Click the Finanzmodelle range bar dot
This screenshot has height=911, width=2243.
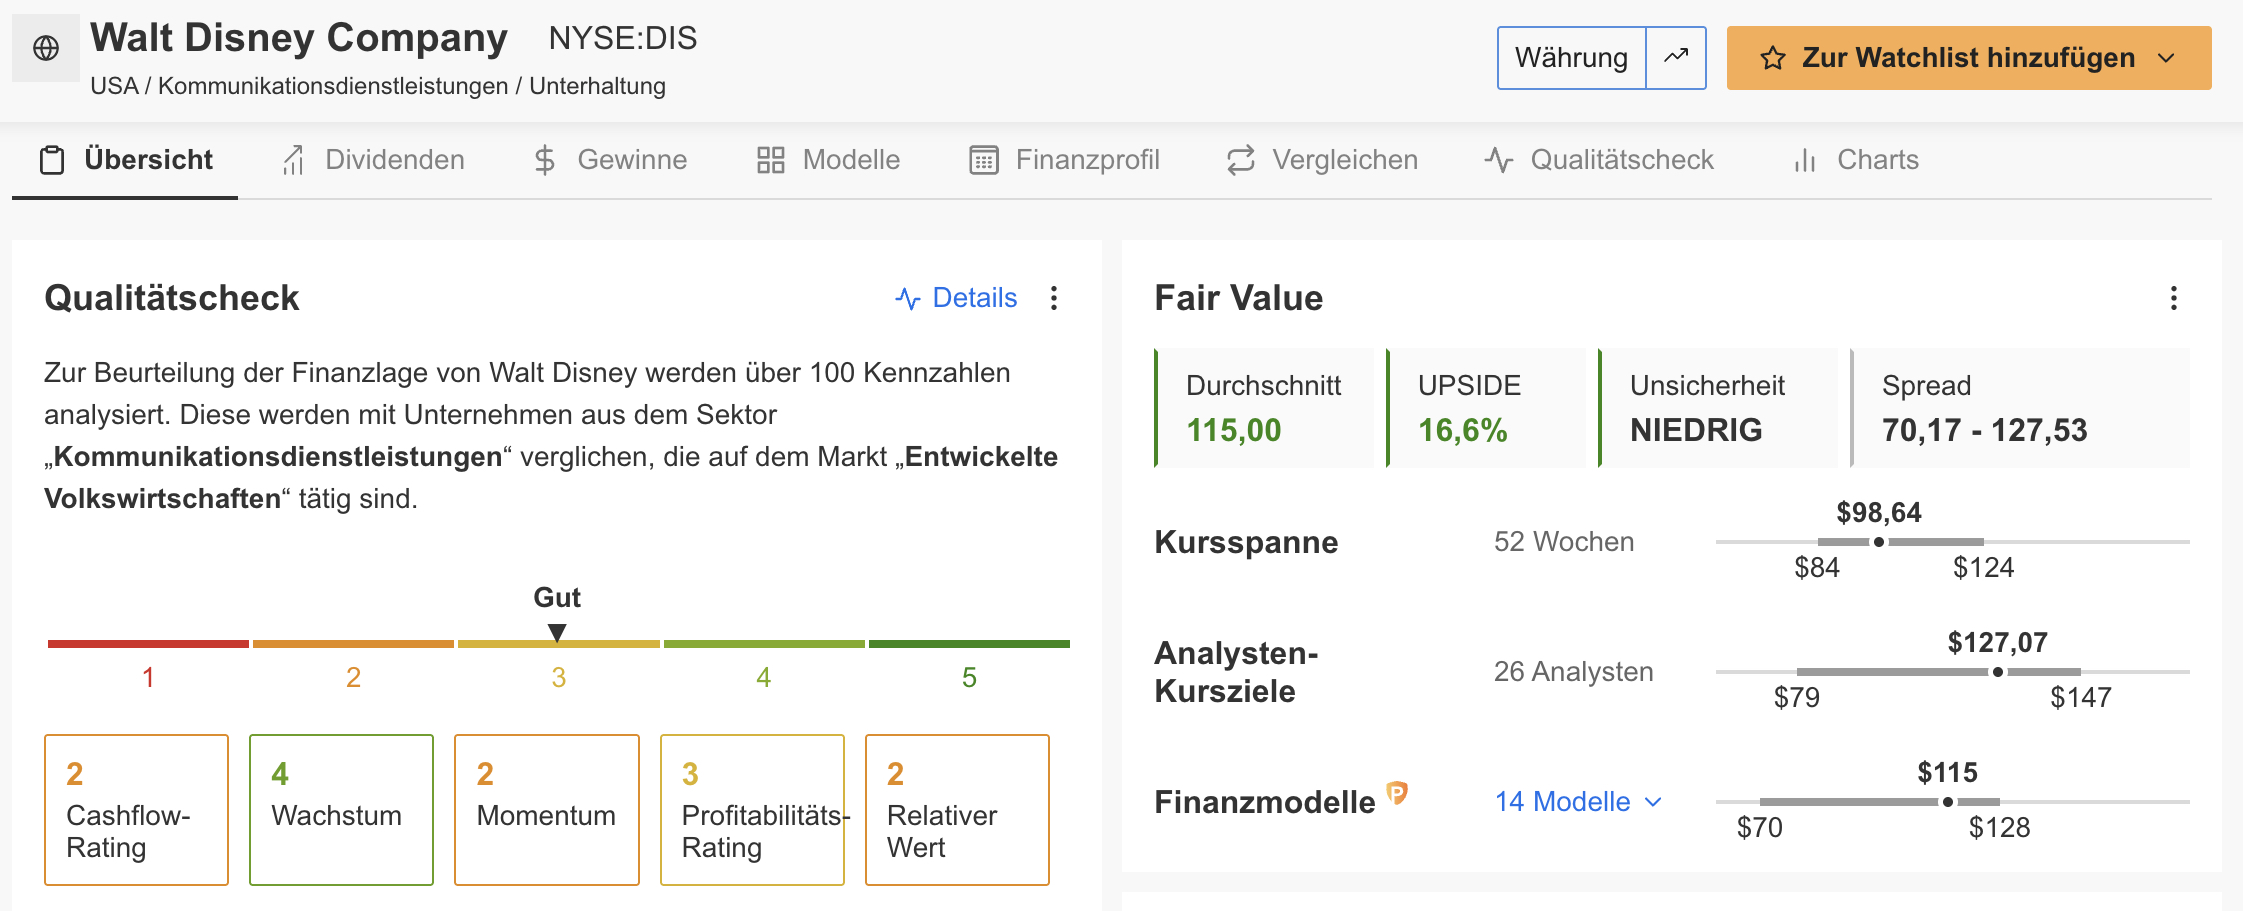1948,802
